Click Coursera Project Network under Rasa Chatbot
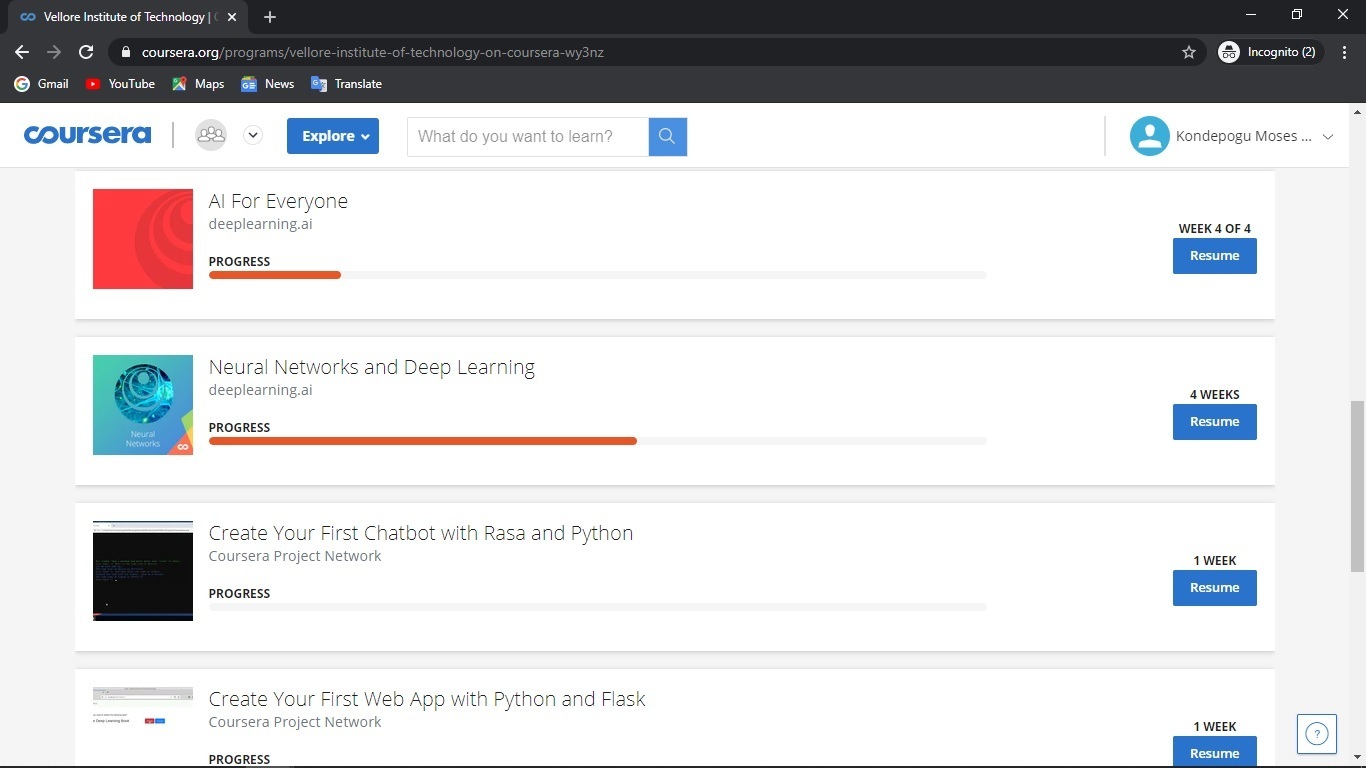The height and width of the screenshot is (768, 1366). (x=295, y=556)
